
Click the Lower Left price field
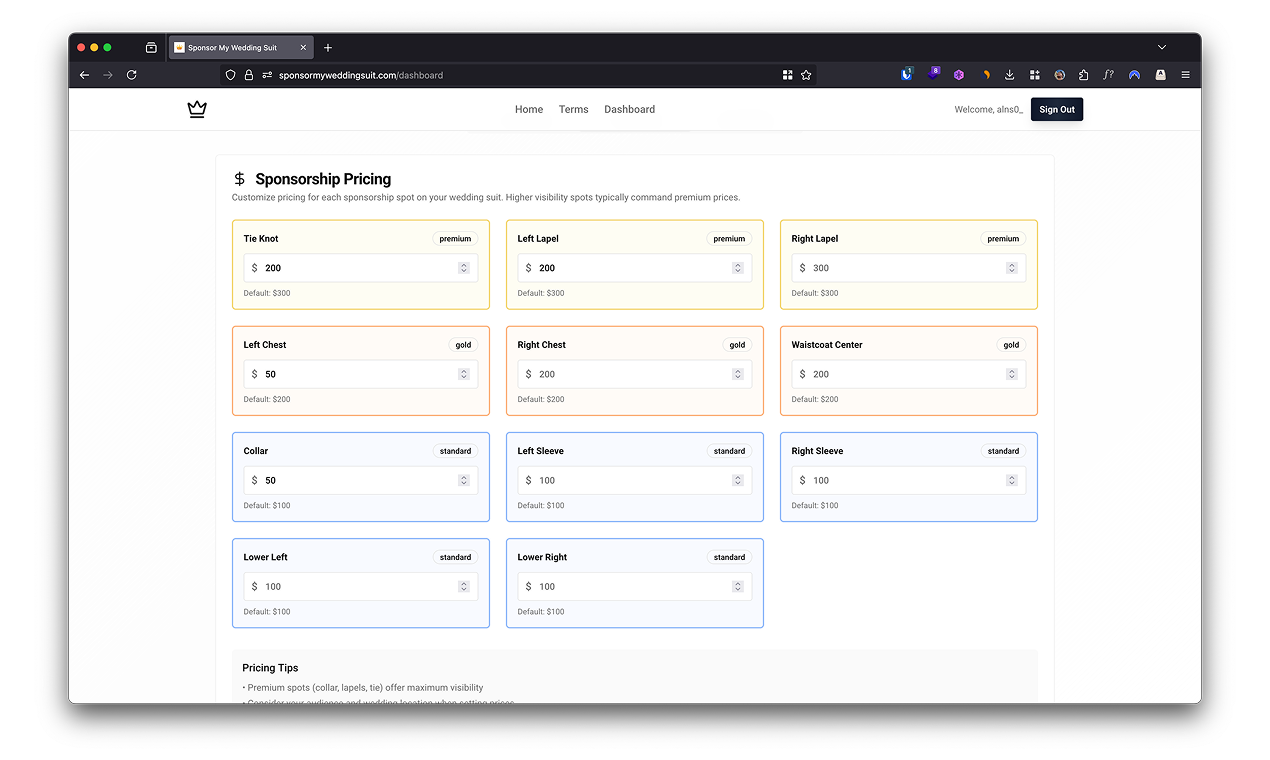[x=361, y=586]
